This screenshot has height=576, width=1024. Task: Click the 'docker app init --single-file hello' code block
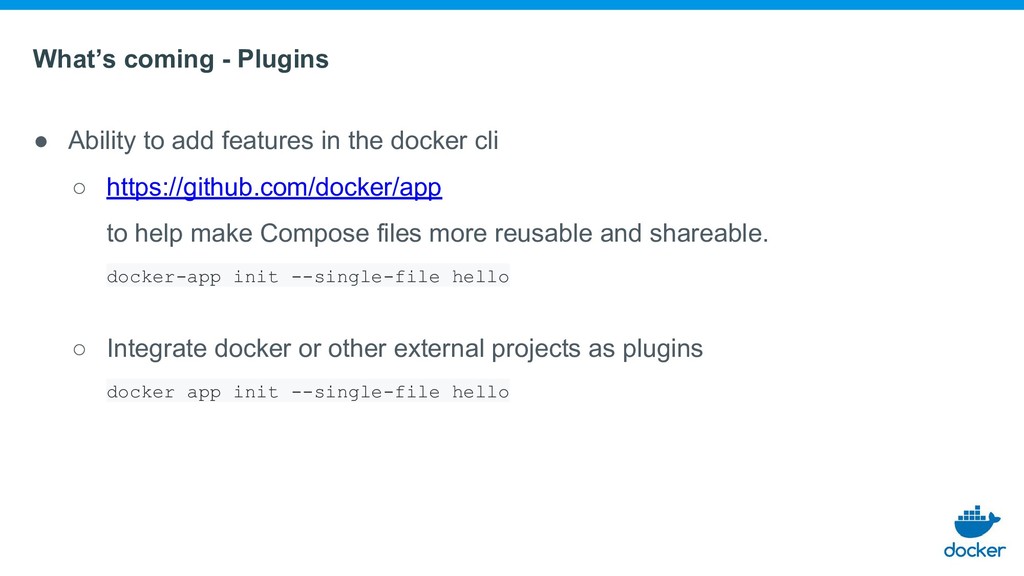(x=308, y=392)
